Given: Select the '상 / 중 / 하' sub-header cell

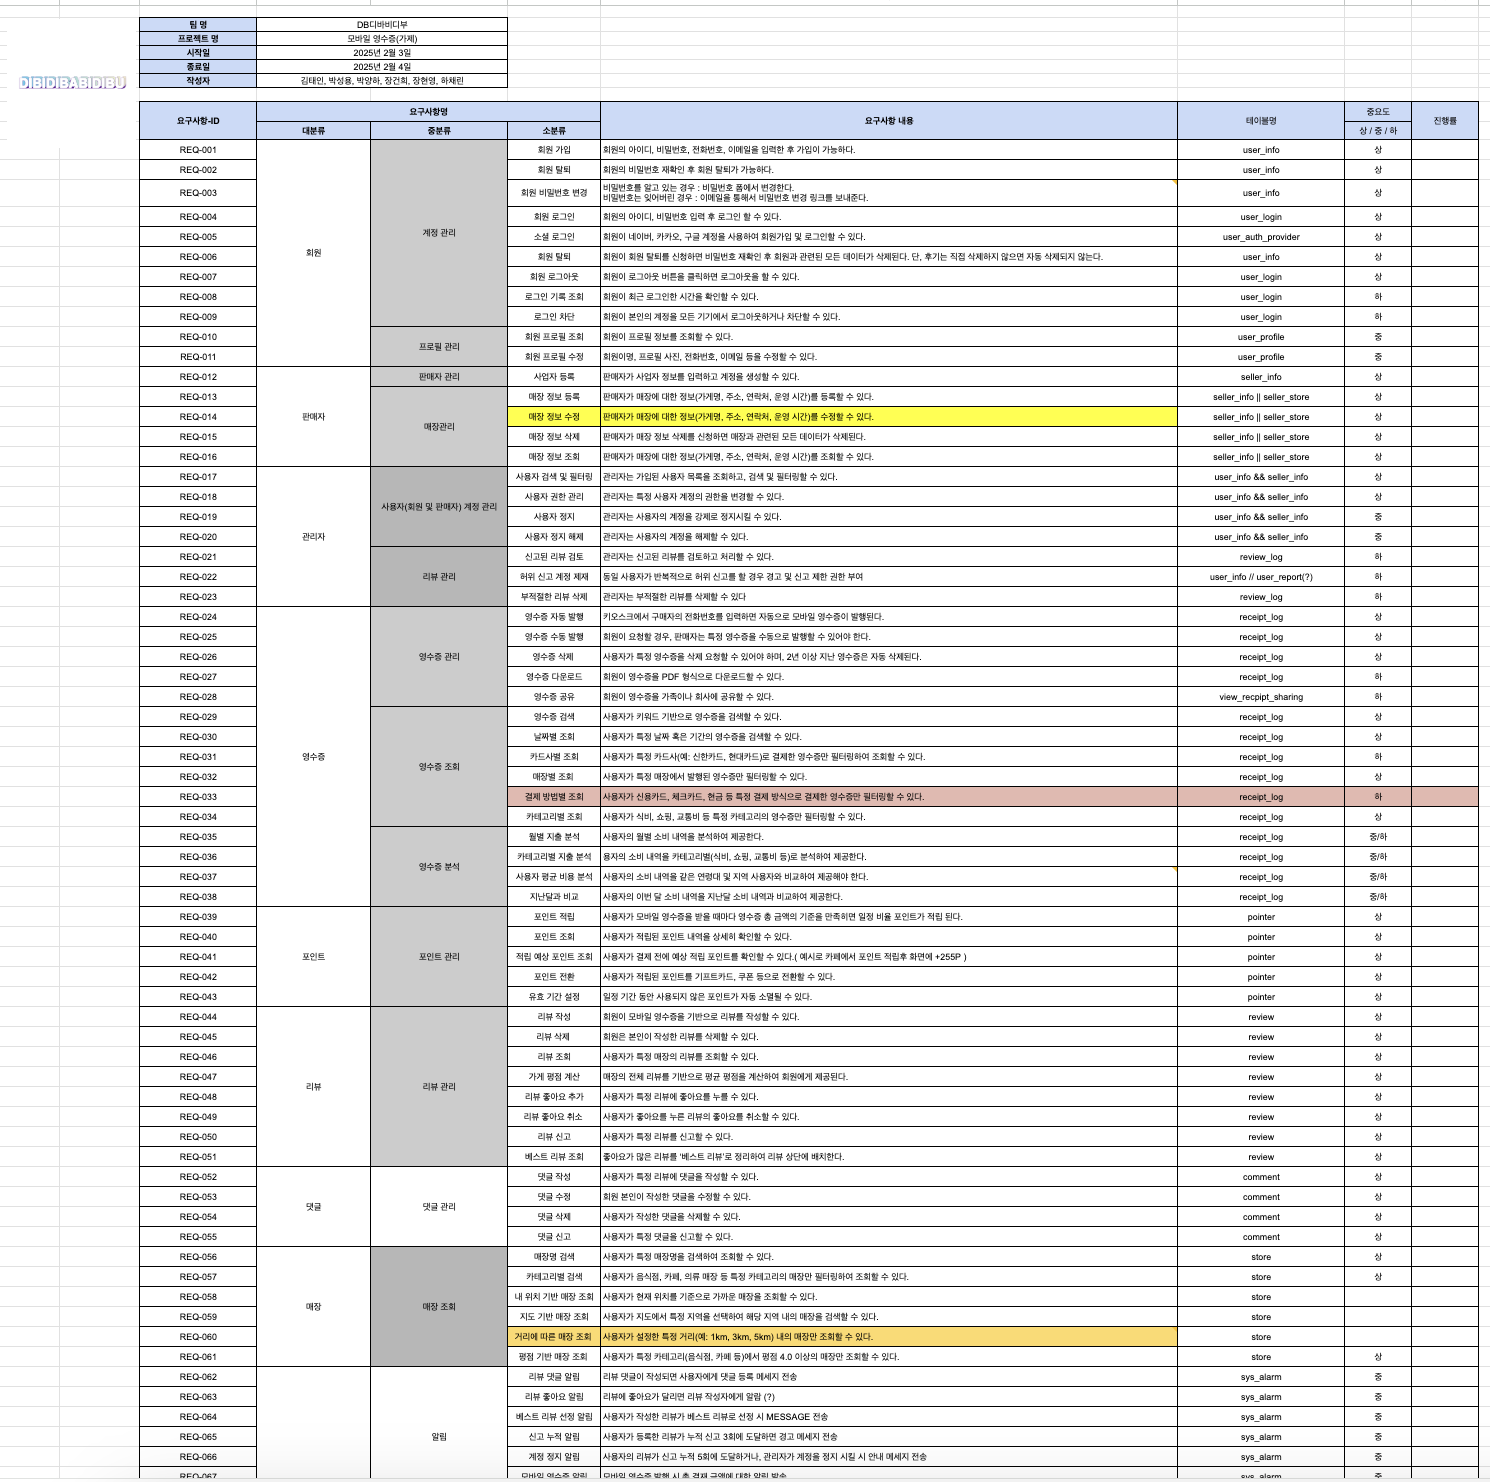Looking at the screenshot, I should click(x=1378, y=131).
